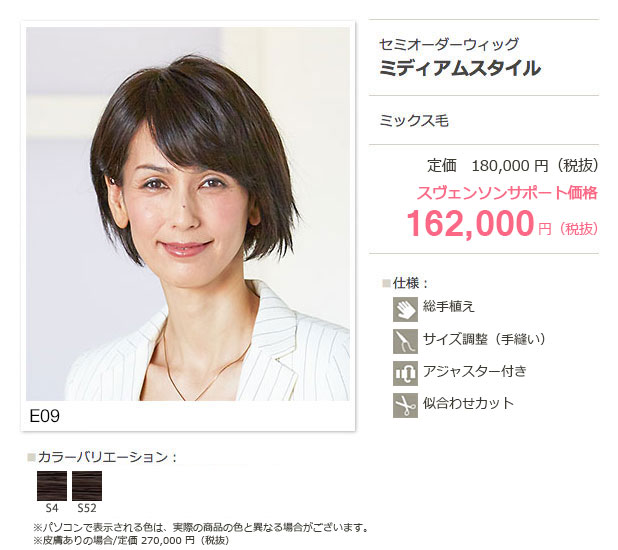Click the スヴェンソンサポート価格 pink label
This screenshot has height=550, width=618.
pos(507,193)
